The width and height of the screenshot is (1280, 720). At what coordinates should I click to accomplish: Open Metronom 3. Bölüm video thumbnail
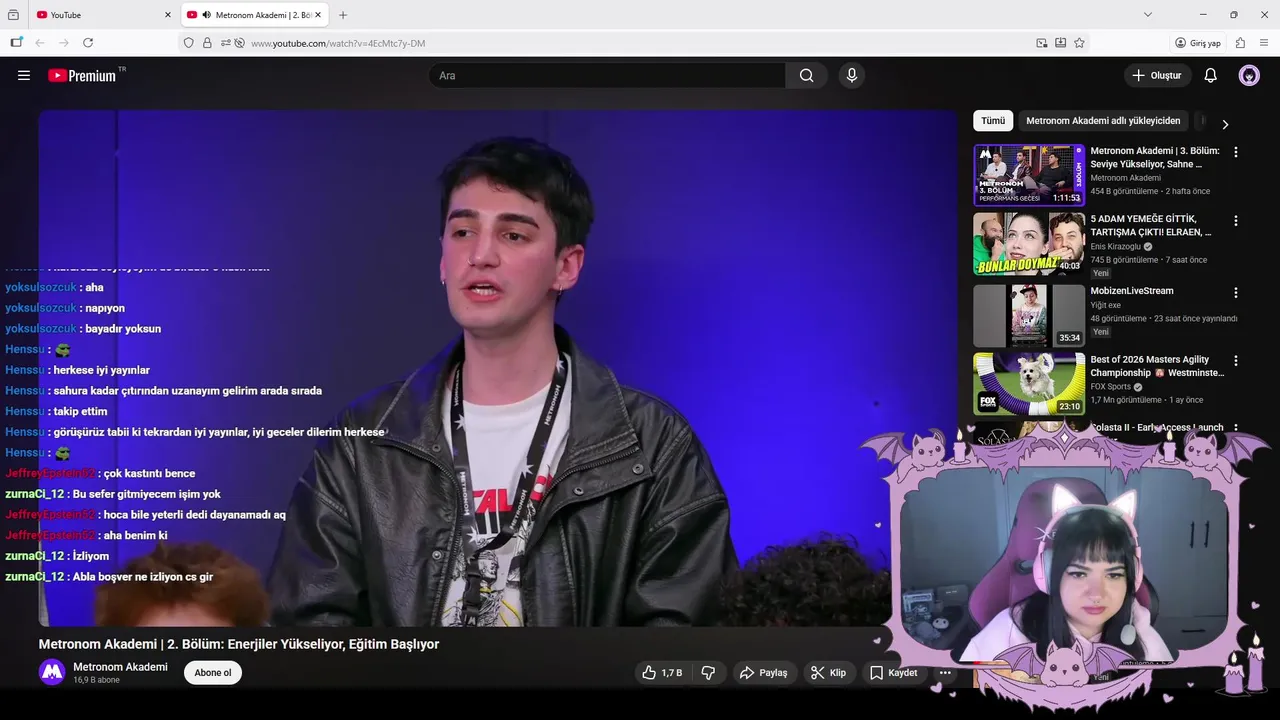coord(1029,175)
